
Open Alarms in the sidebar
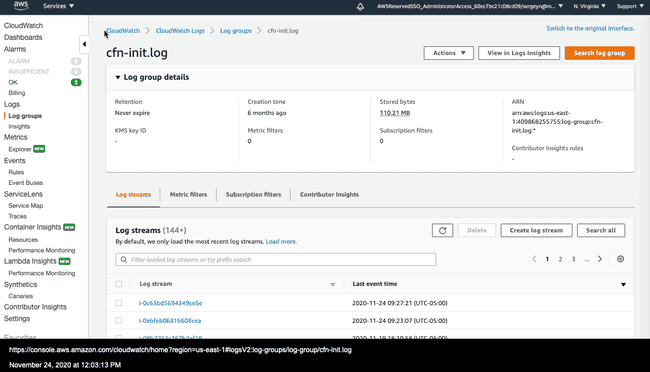coord(15,49)
